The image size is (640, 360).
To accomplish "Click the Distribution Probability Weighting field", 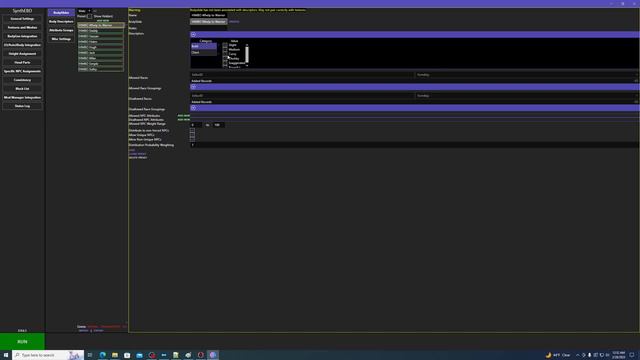I will (x=414, y=145).
